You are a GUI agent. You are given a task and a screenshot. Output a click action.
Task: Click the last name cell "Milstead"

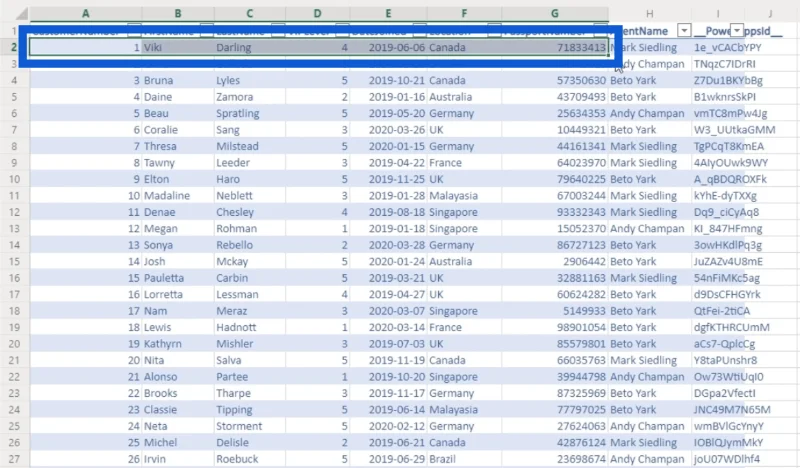coord(249,146)
